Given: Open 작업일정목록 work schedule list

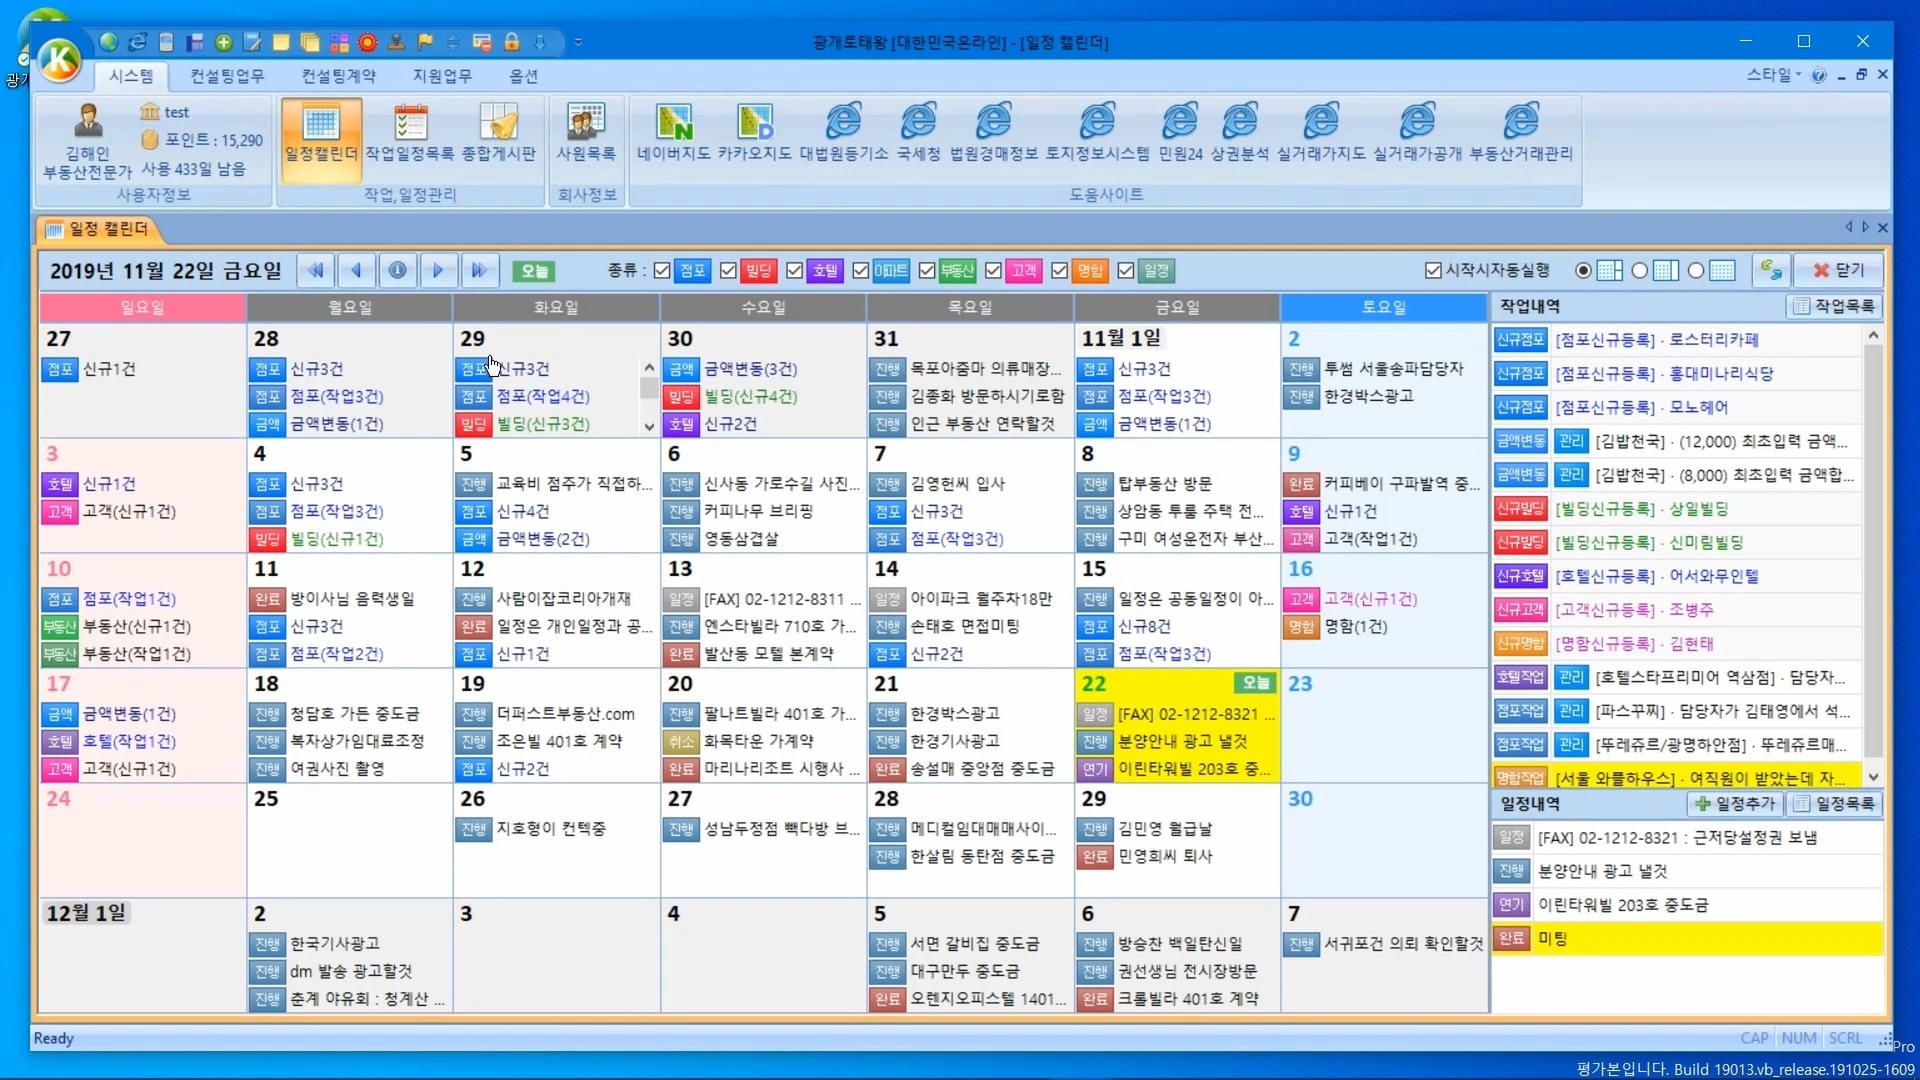Looking at the screenshot, I should 409,133.
